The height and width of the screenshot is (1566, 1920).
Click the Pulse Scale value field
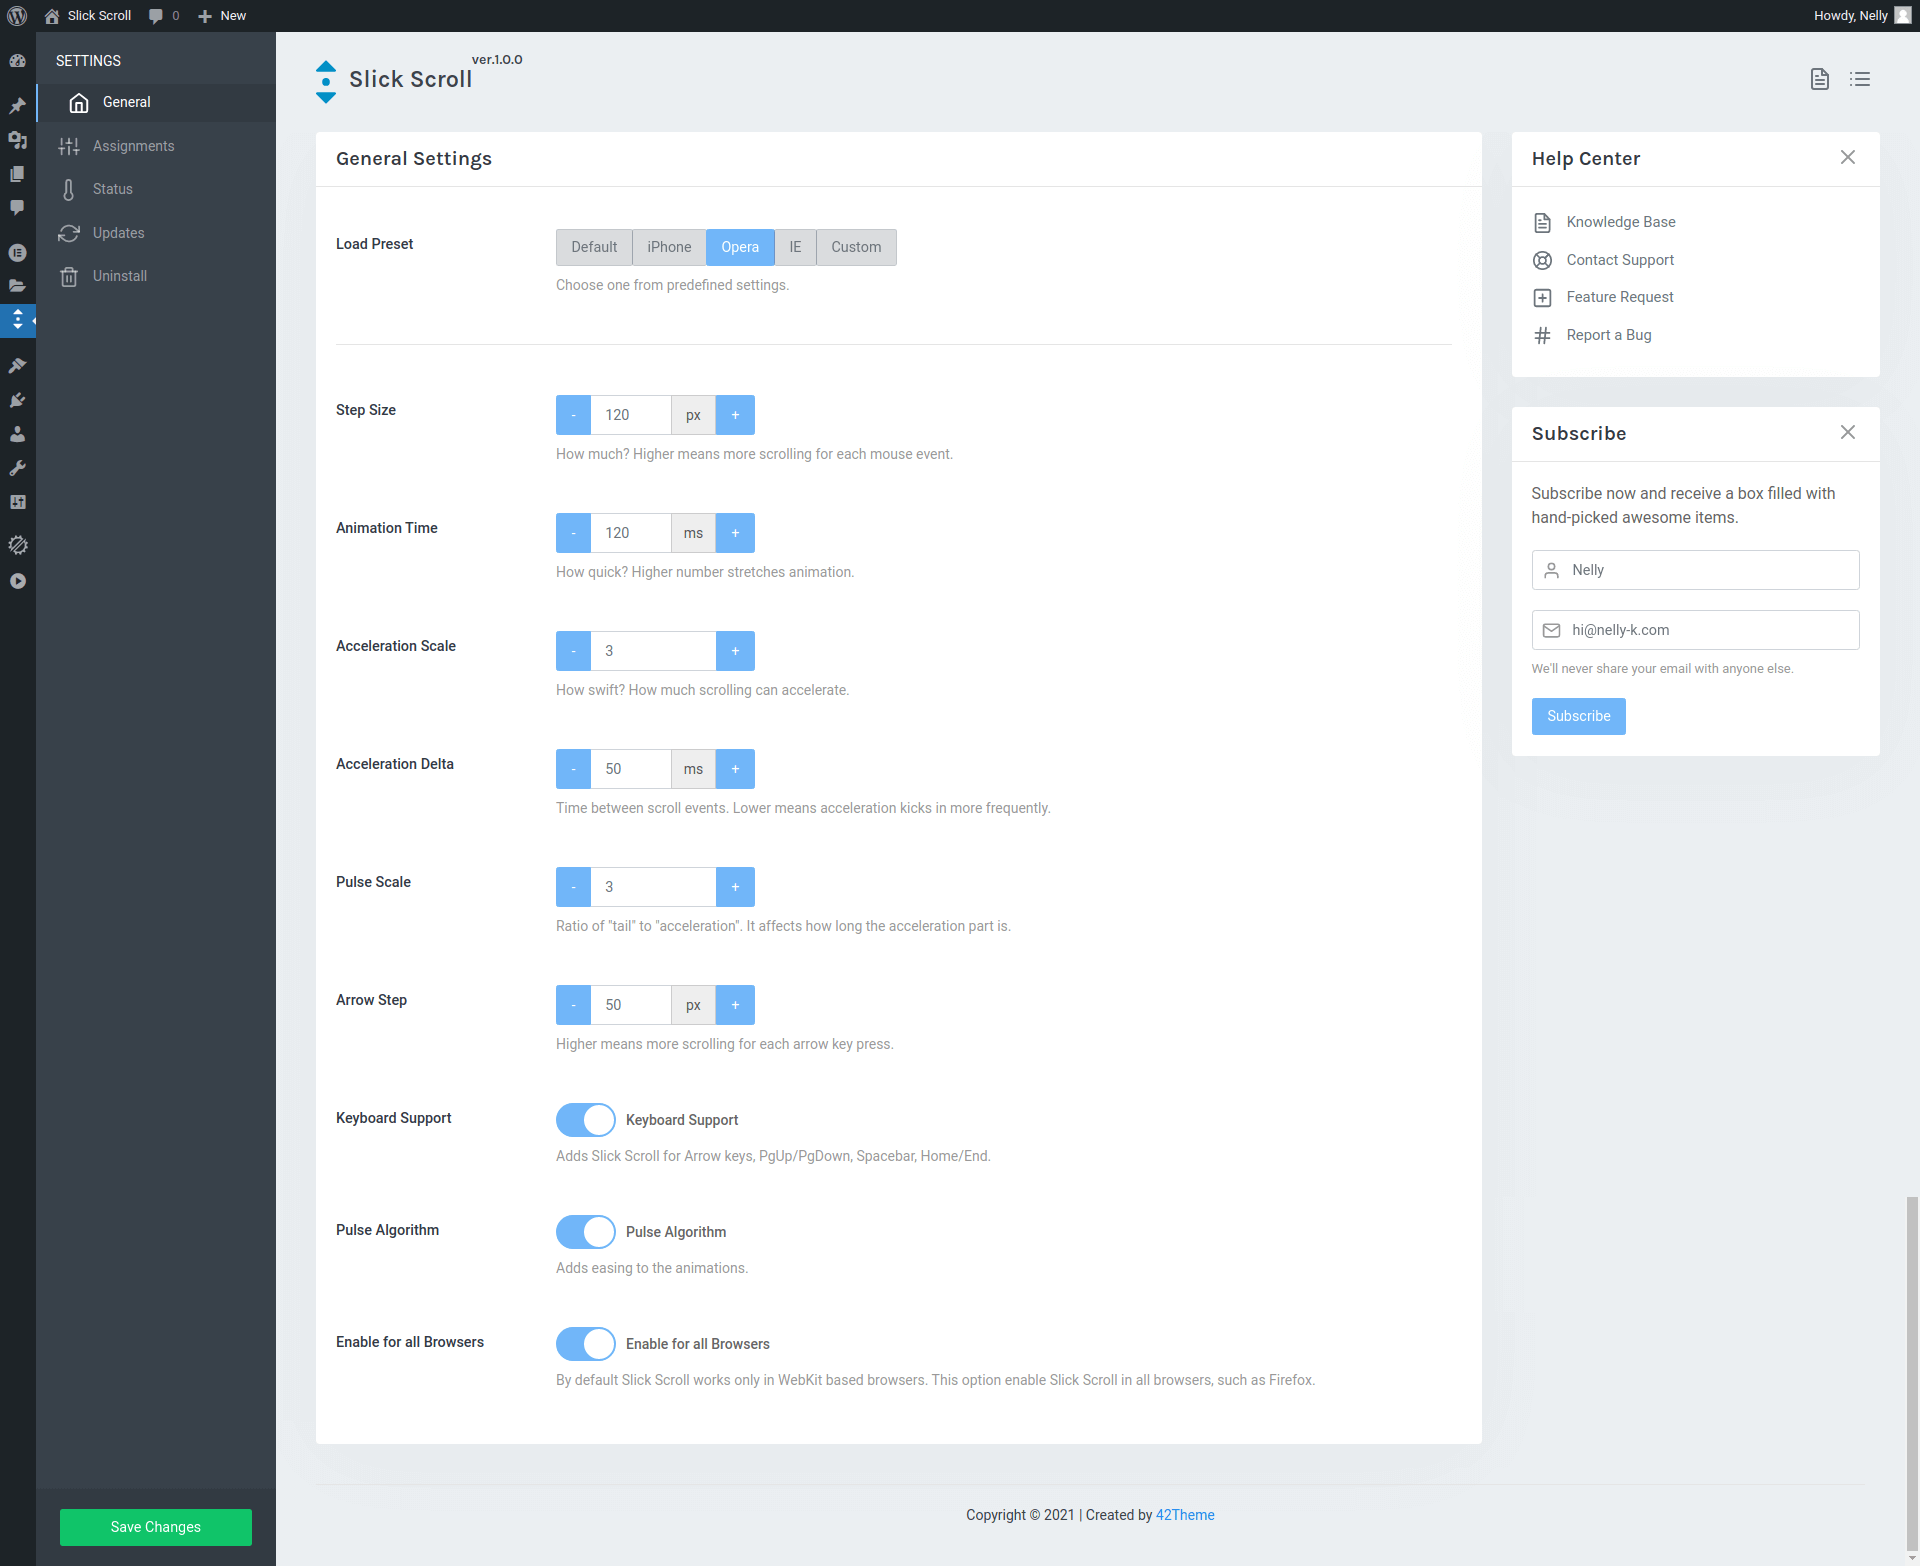click(653, 887)
